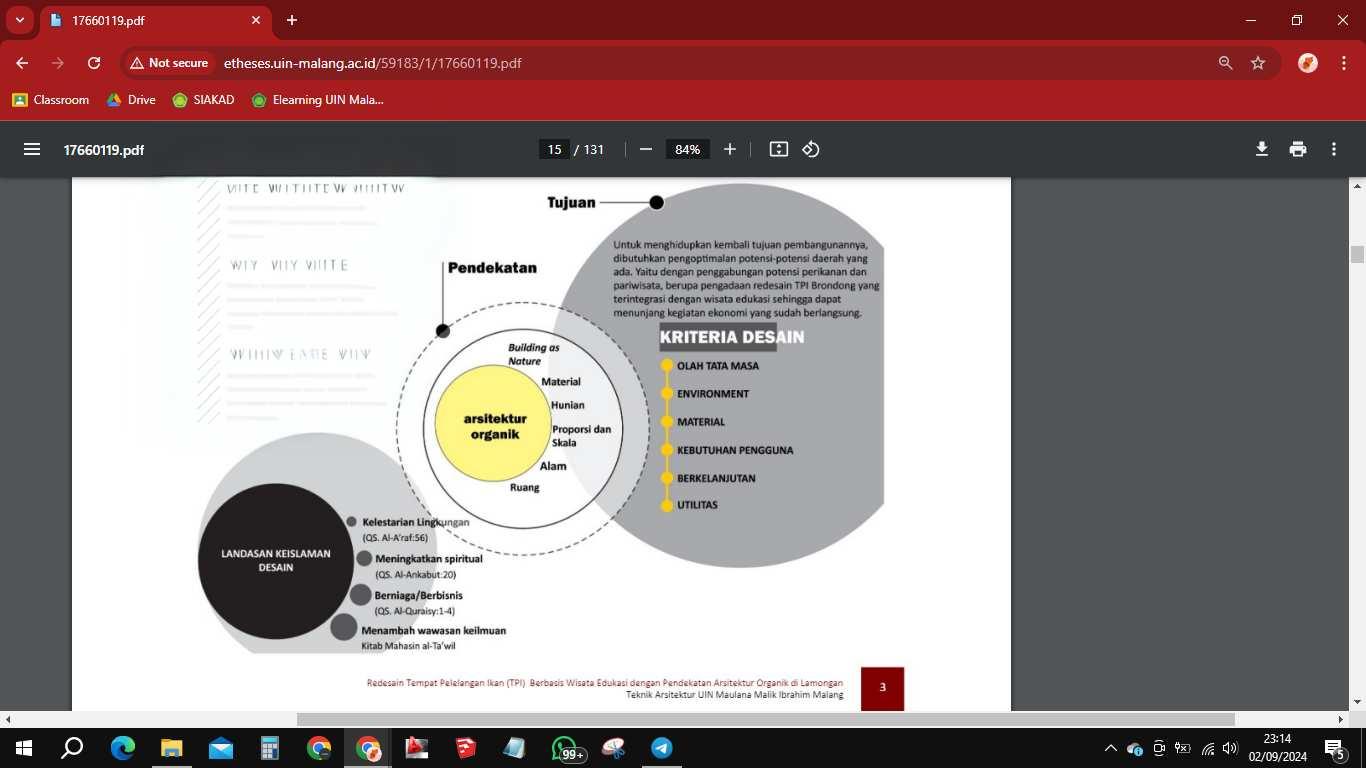This screenshot has height=768, width=1366.
Task: Expand the tab search dropdown
Action: coord(19,20)
